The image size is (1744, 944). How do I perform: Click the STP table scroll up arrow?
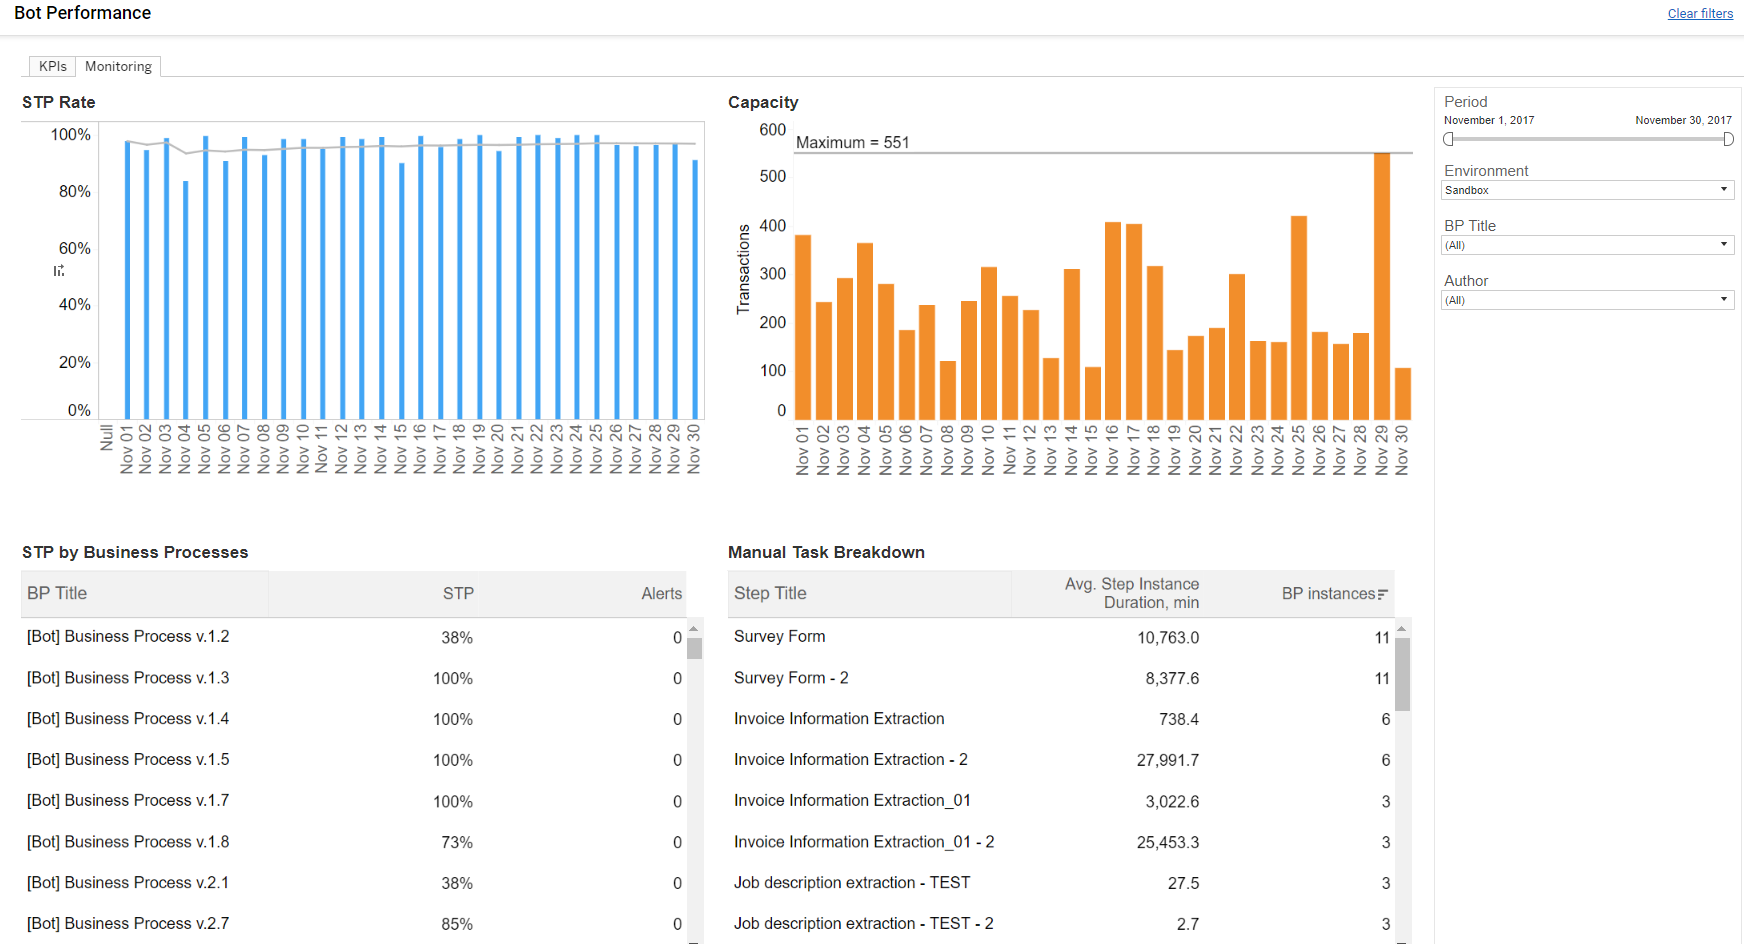(x=694, y=629)
